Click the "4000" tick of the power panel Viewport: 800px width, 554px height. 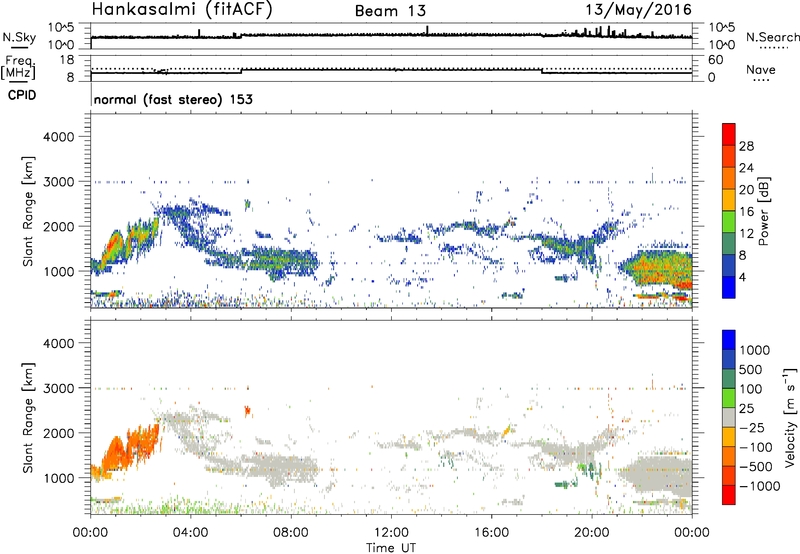coord(59,137)
